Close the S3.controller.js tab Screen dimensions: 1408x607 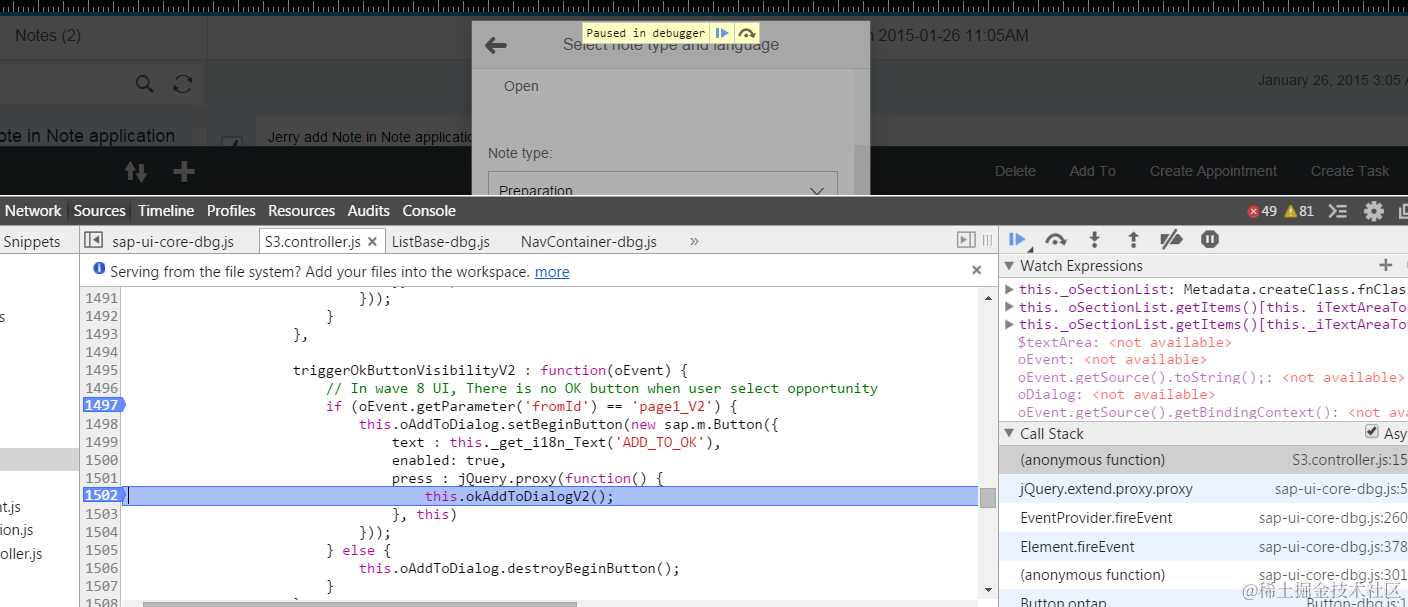coord(372,241)
